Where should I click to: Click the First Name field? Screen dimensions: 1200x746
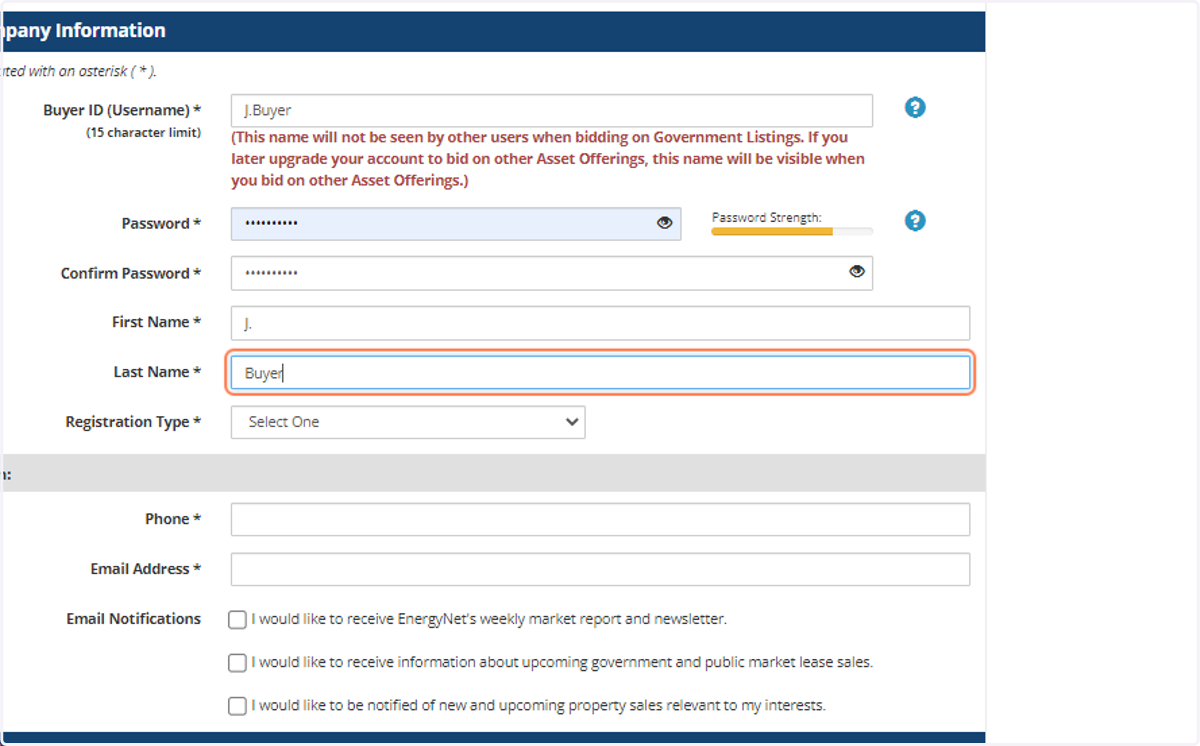[600, 323]
